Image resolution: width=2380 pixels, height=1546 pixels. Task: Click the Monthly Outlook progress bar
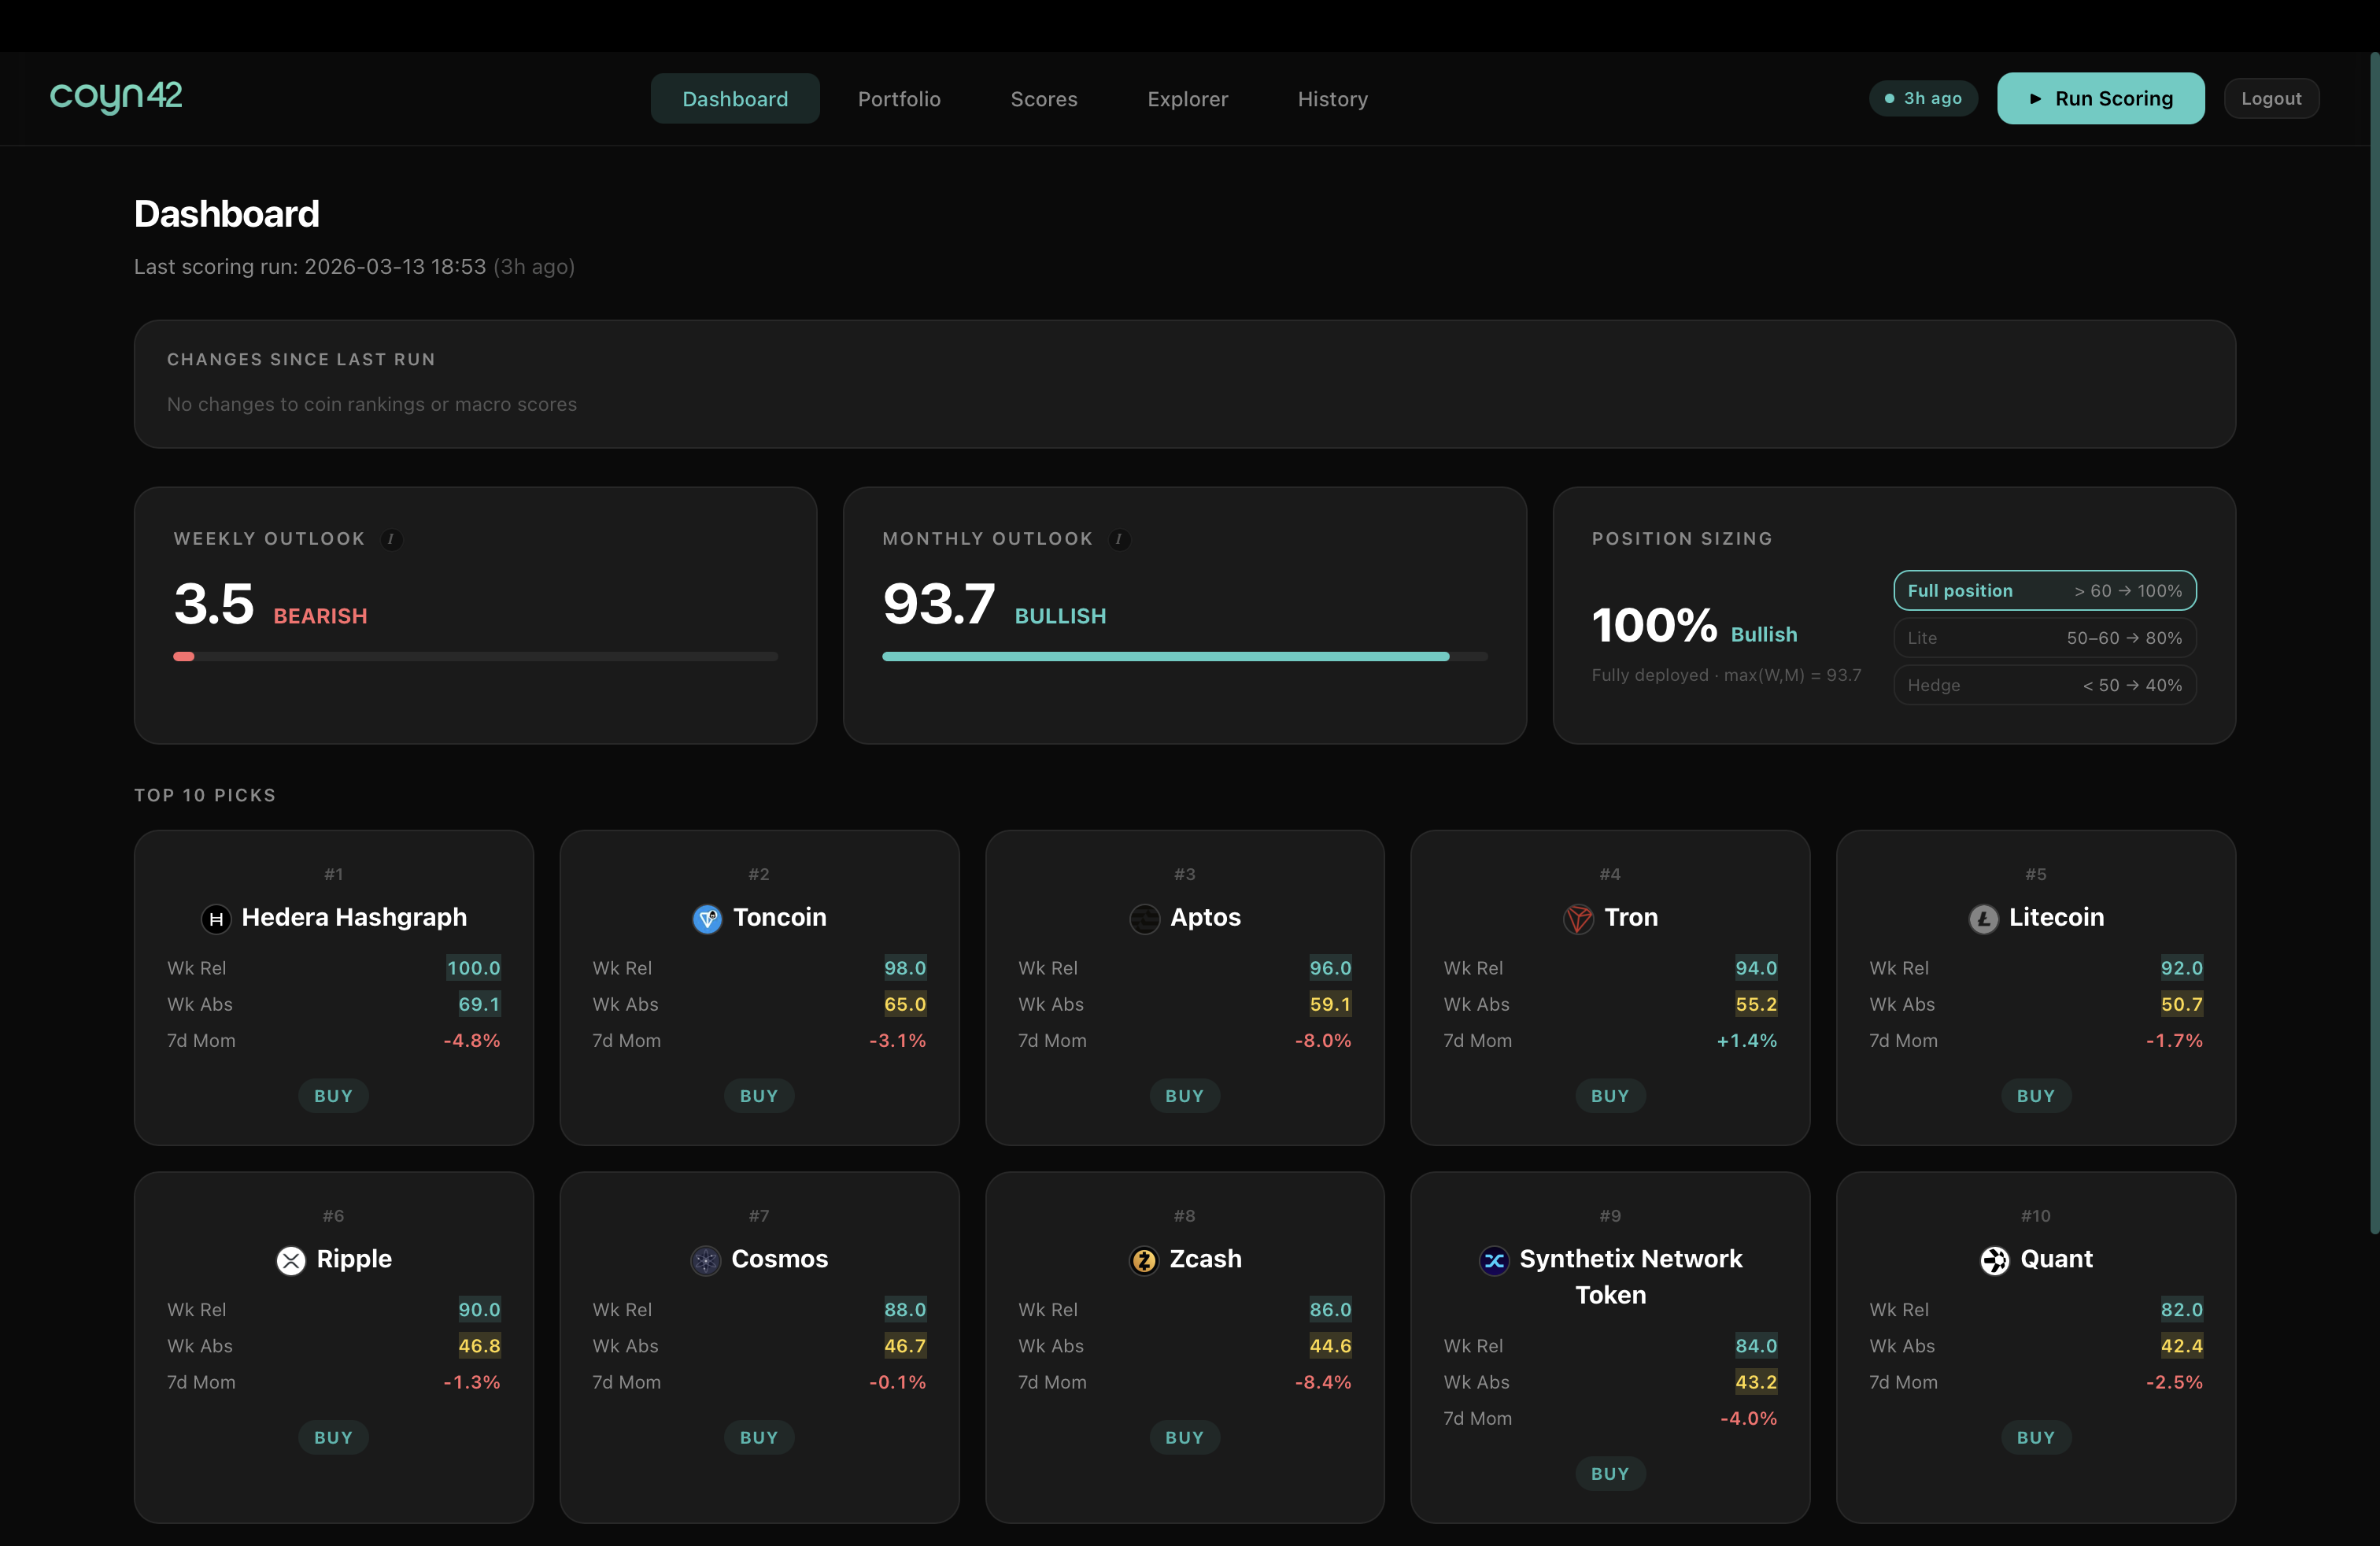pos(1184,656)
